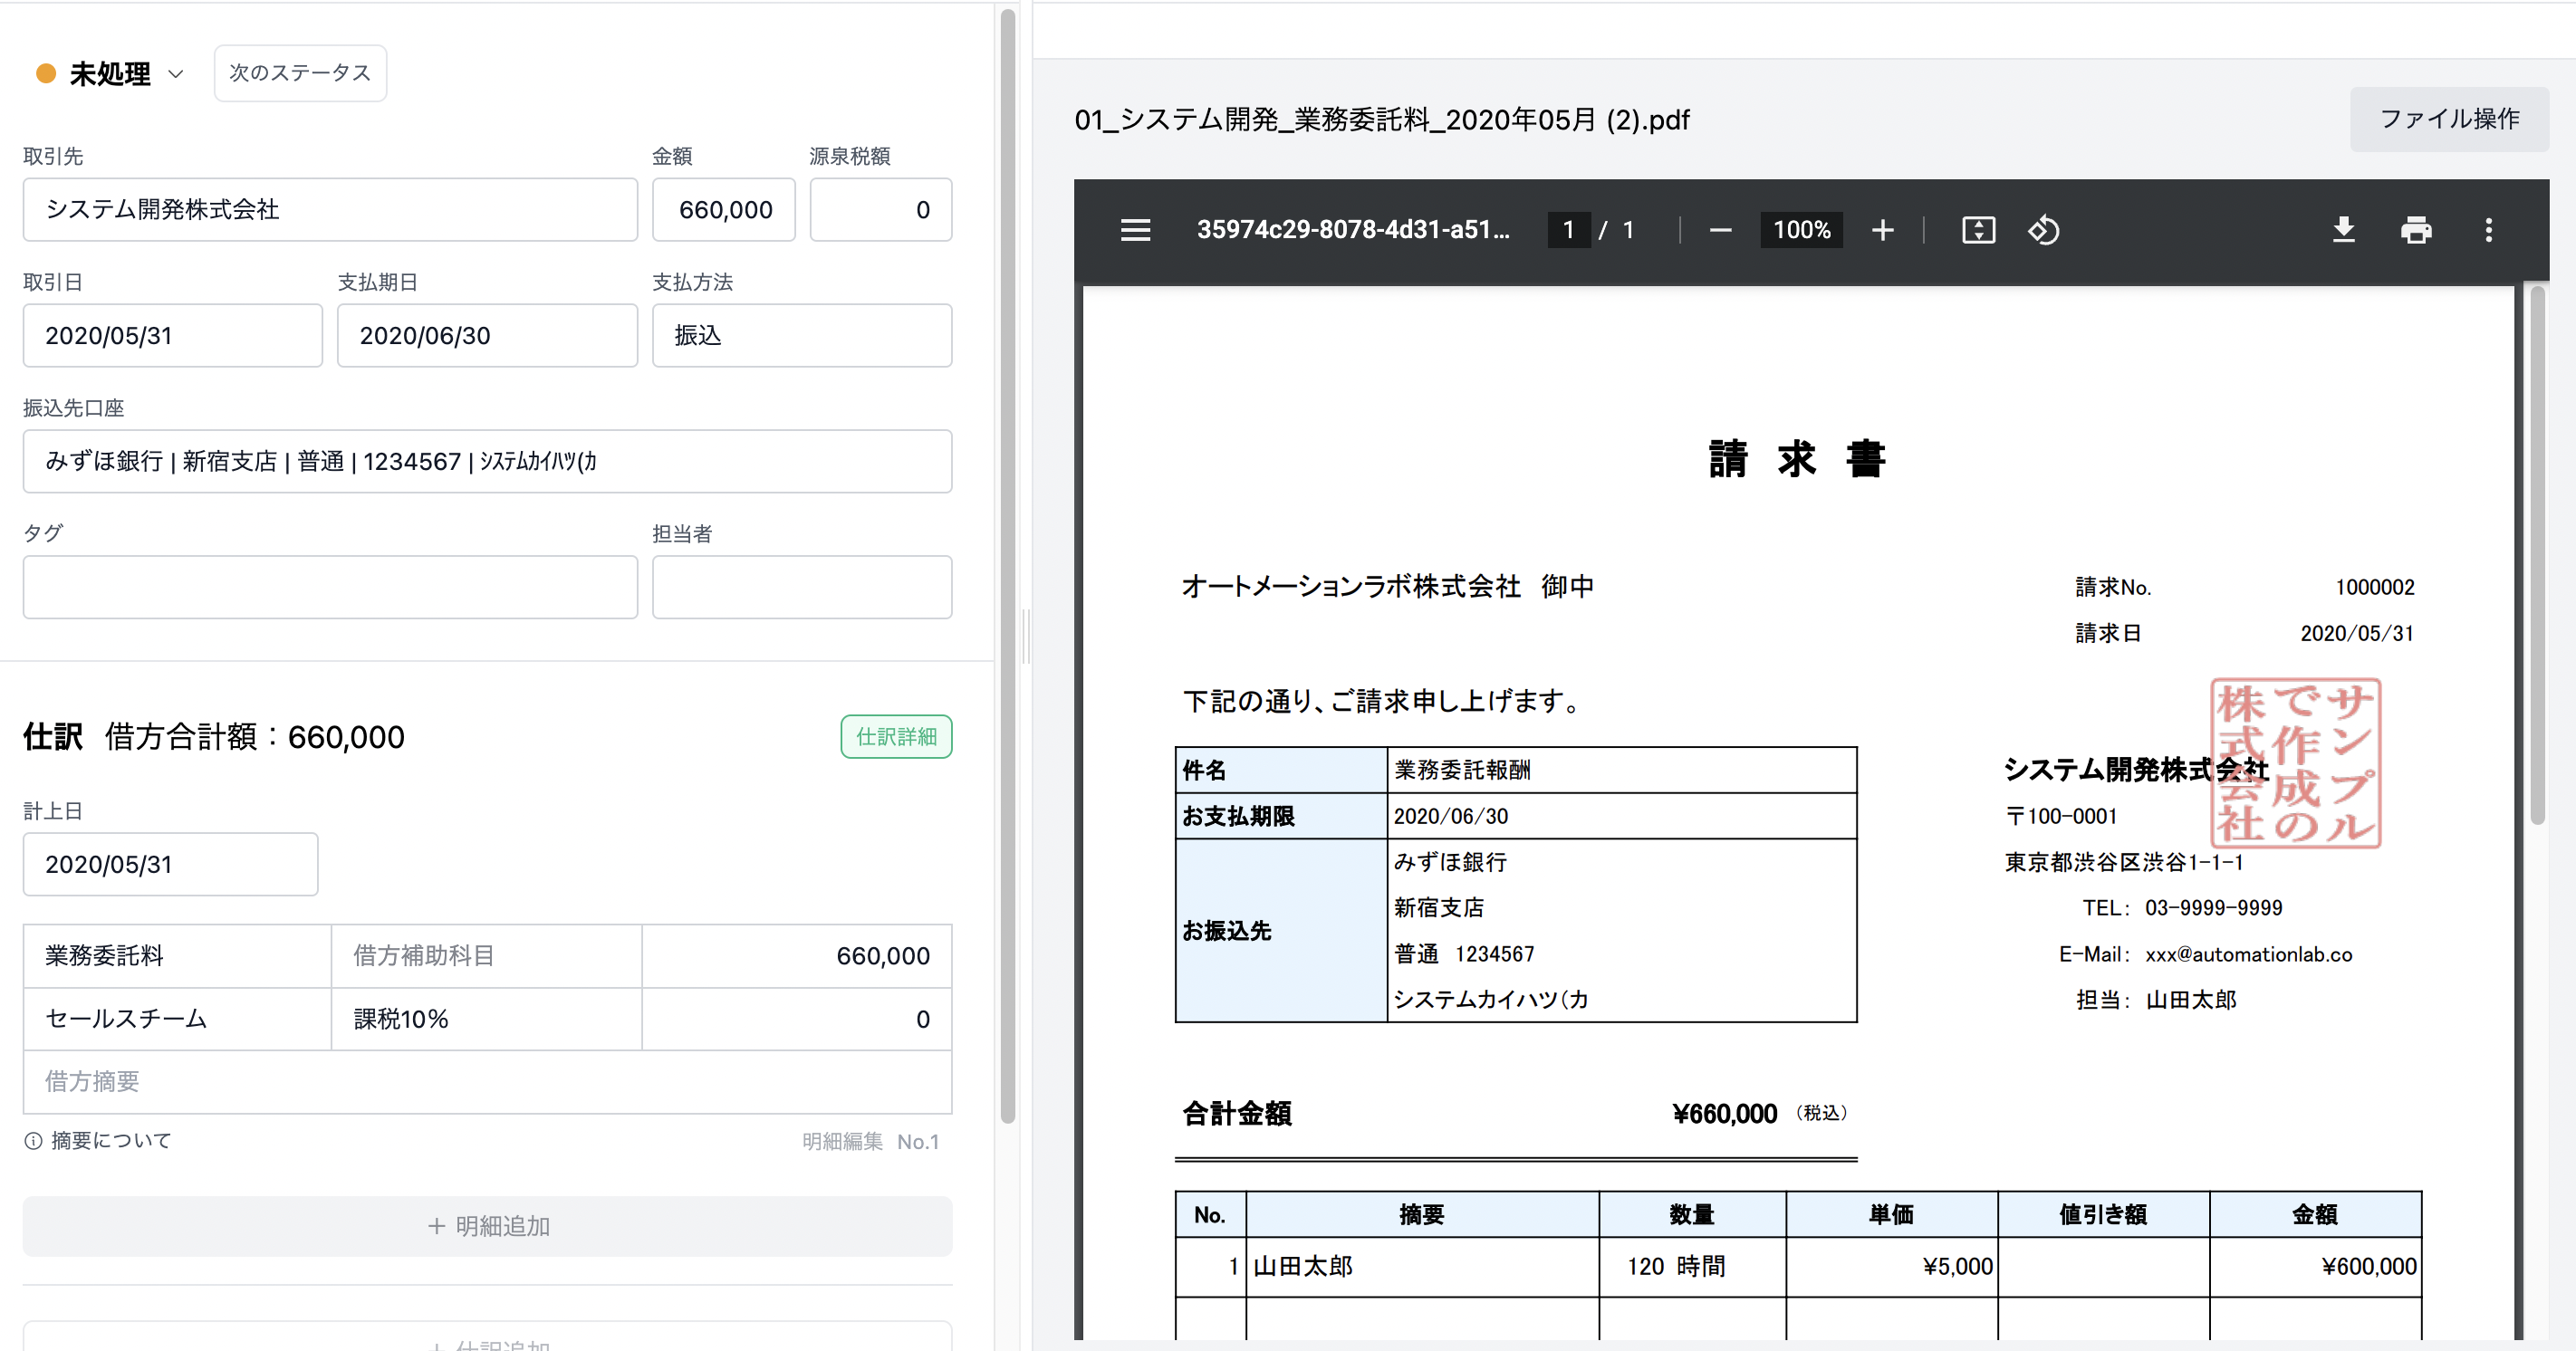Open PDF viewer more actions menu

2488,230
